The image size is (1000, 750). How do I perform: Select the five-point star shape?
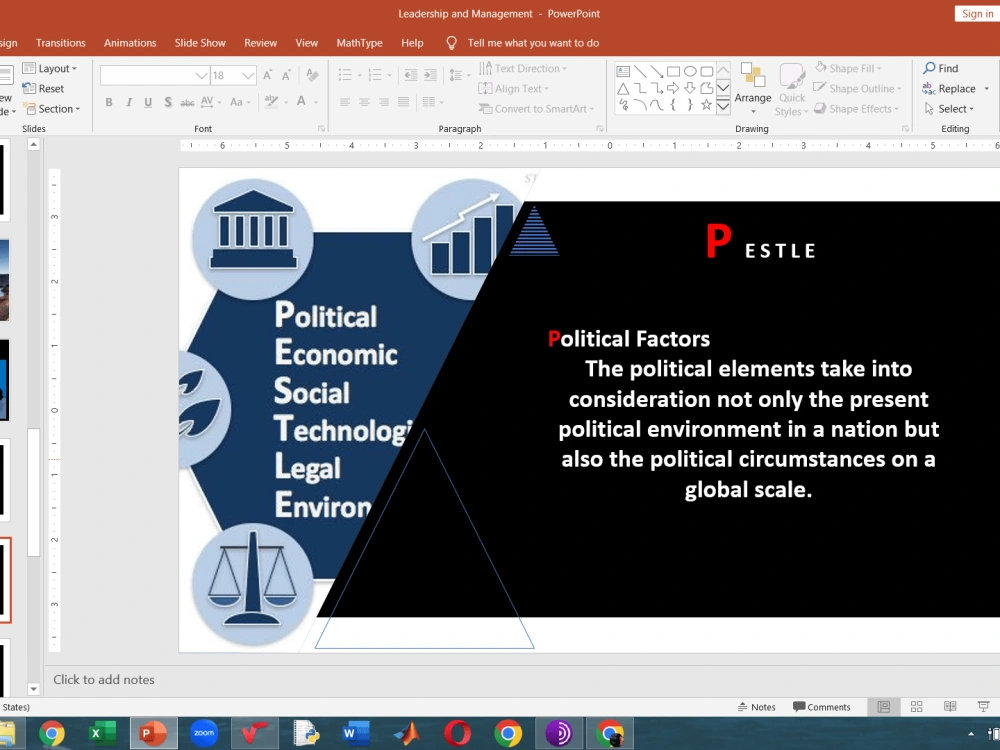click(x=707, y=105)
